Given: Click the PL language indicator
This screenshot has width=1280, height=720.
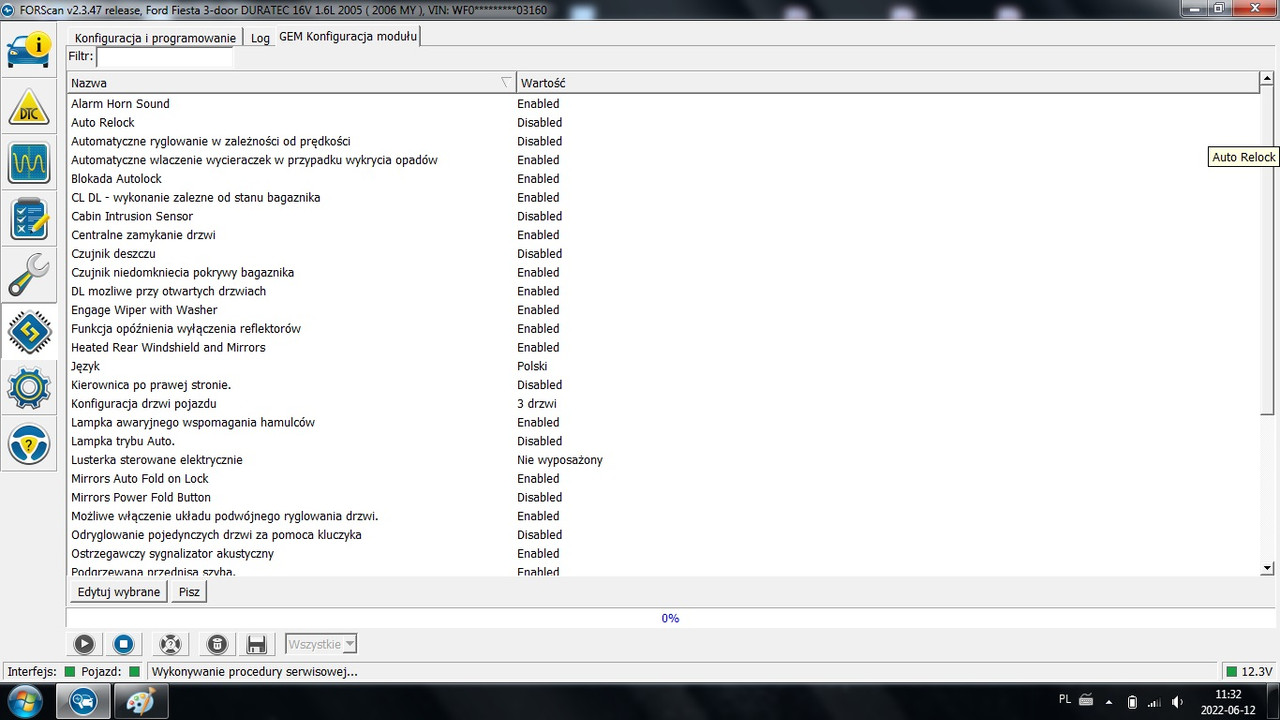Looking at the screenshot, I should 1066,699.
